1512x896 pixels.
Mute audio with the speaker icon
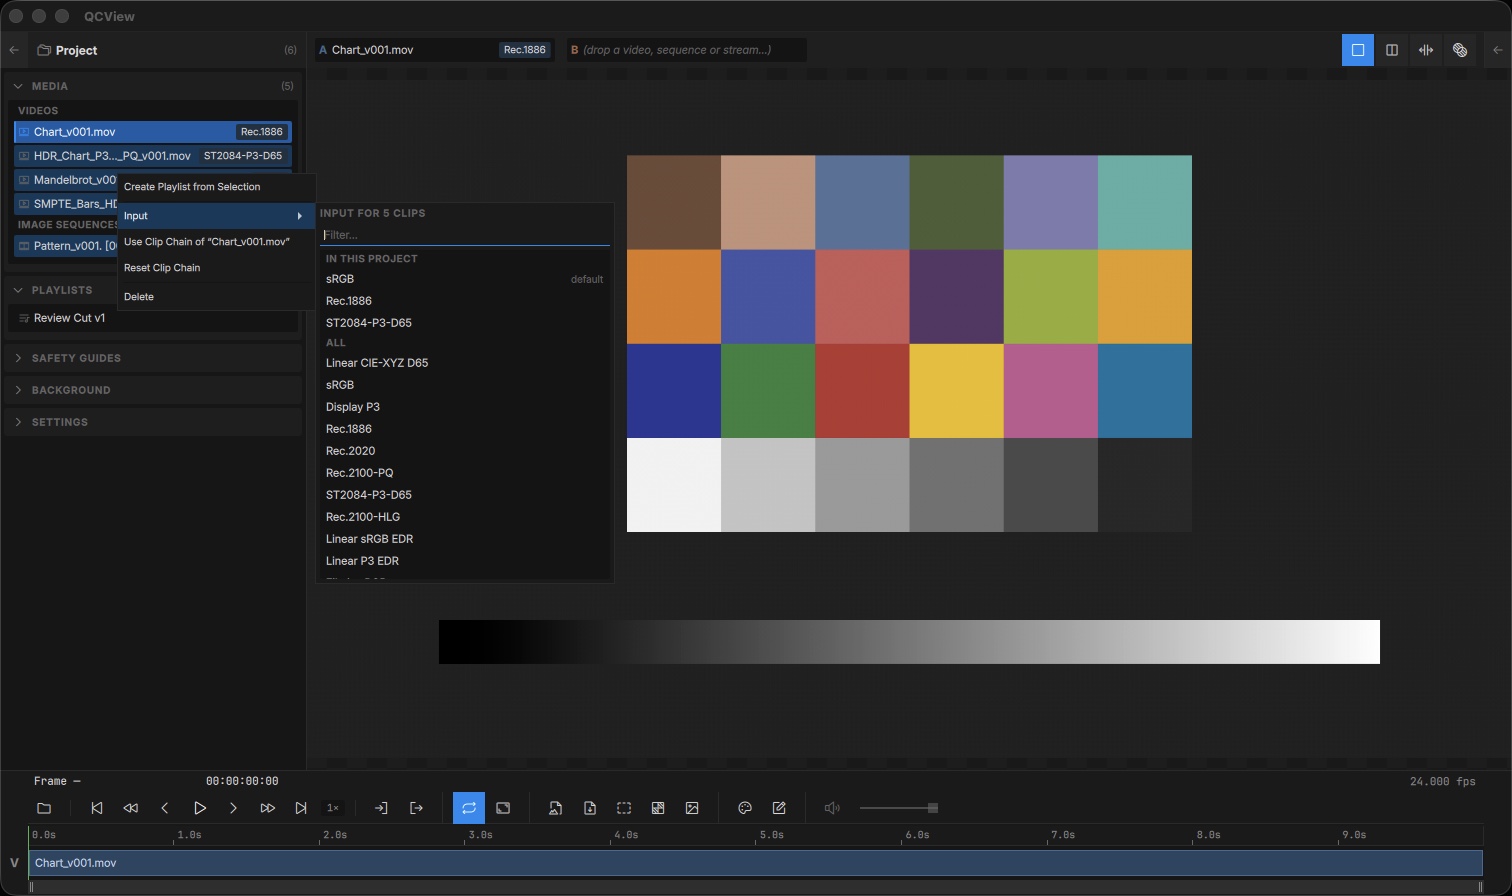[832, 808]
